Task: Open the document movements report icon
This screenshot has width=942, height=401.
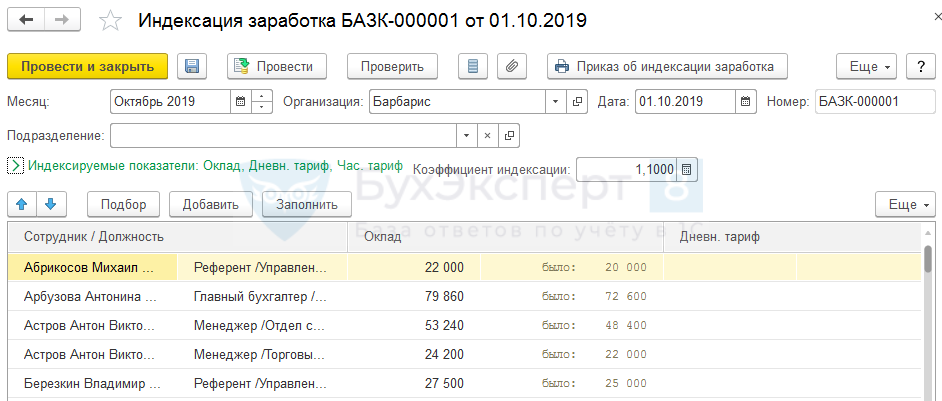Action: pos(474,67)
